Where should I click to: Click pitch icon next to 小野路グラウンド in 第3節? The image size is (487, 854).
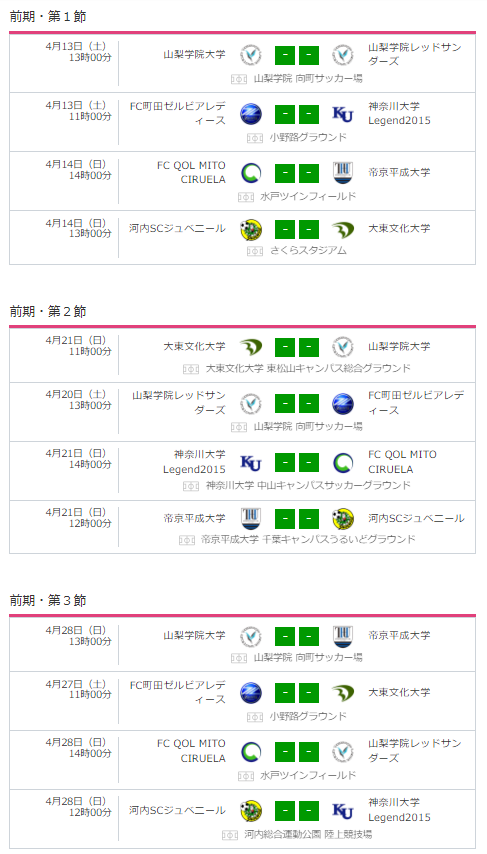[x=255, y=717]
